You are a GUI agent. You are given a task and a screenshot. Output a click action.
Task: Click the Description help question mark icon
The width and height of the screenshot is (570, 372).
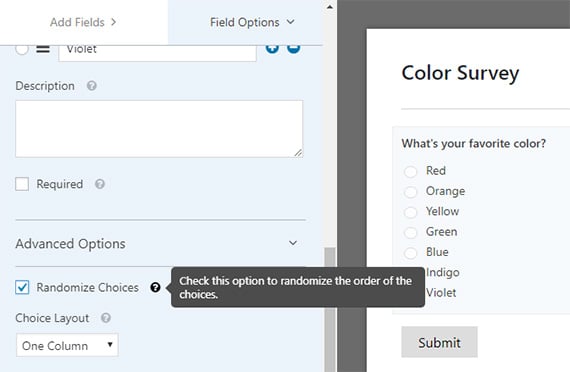92,86
